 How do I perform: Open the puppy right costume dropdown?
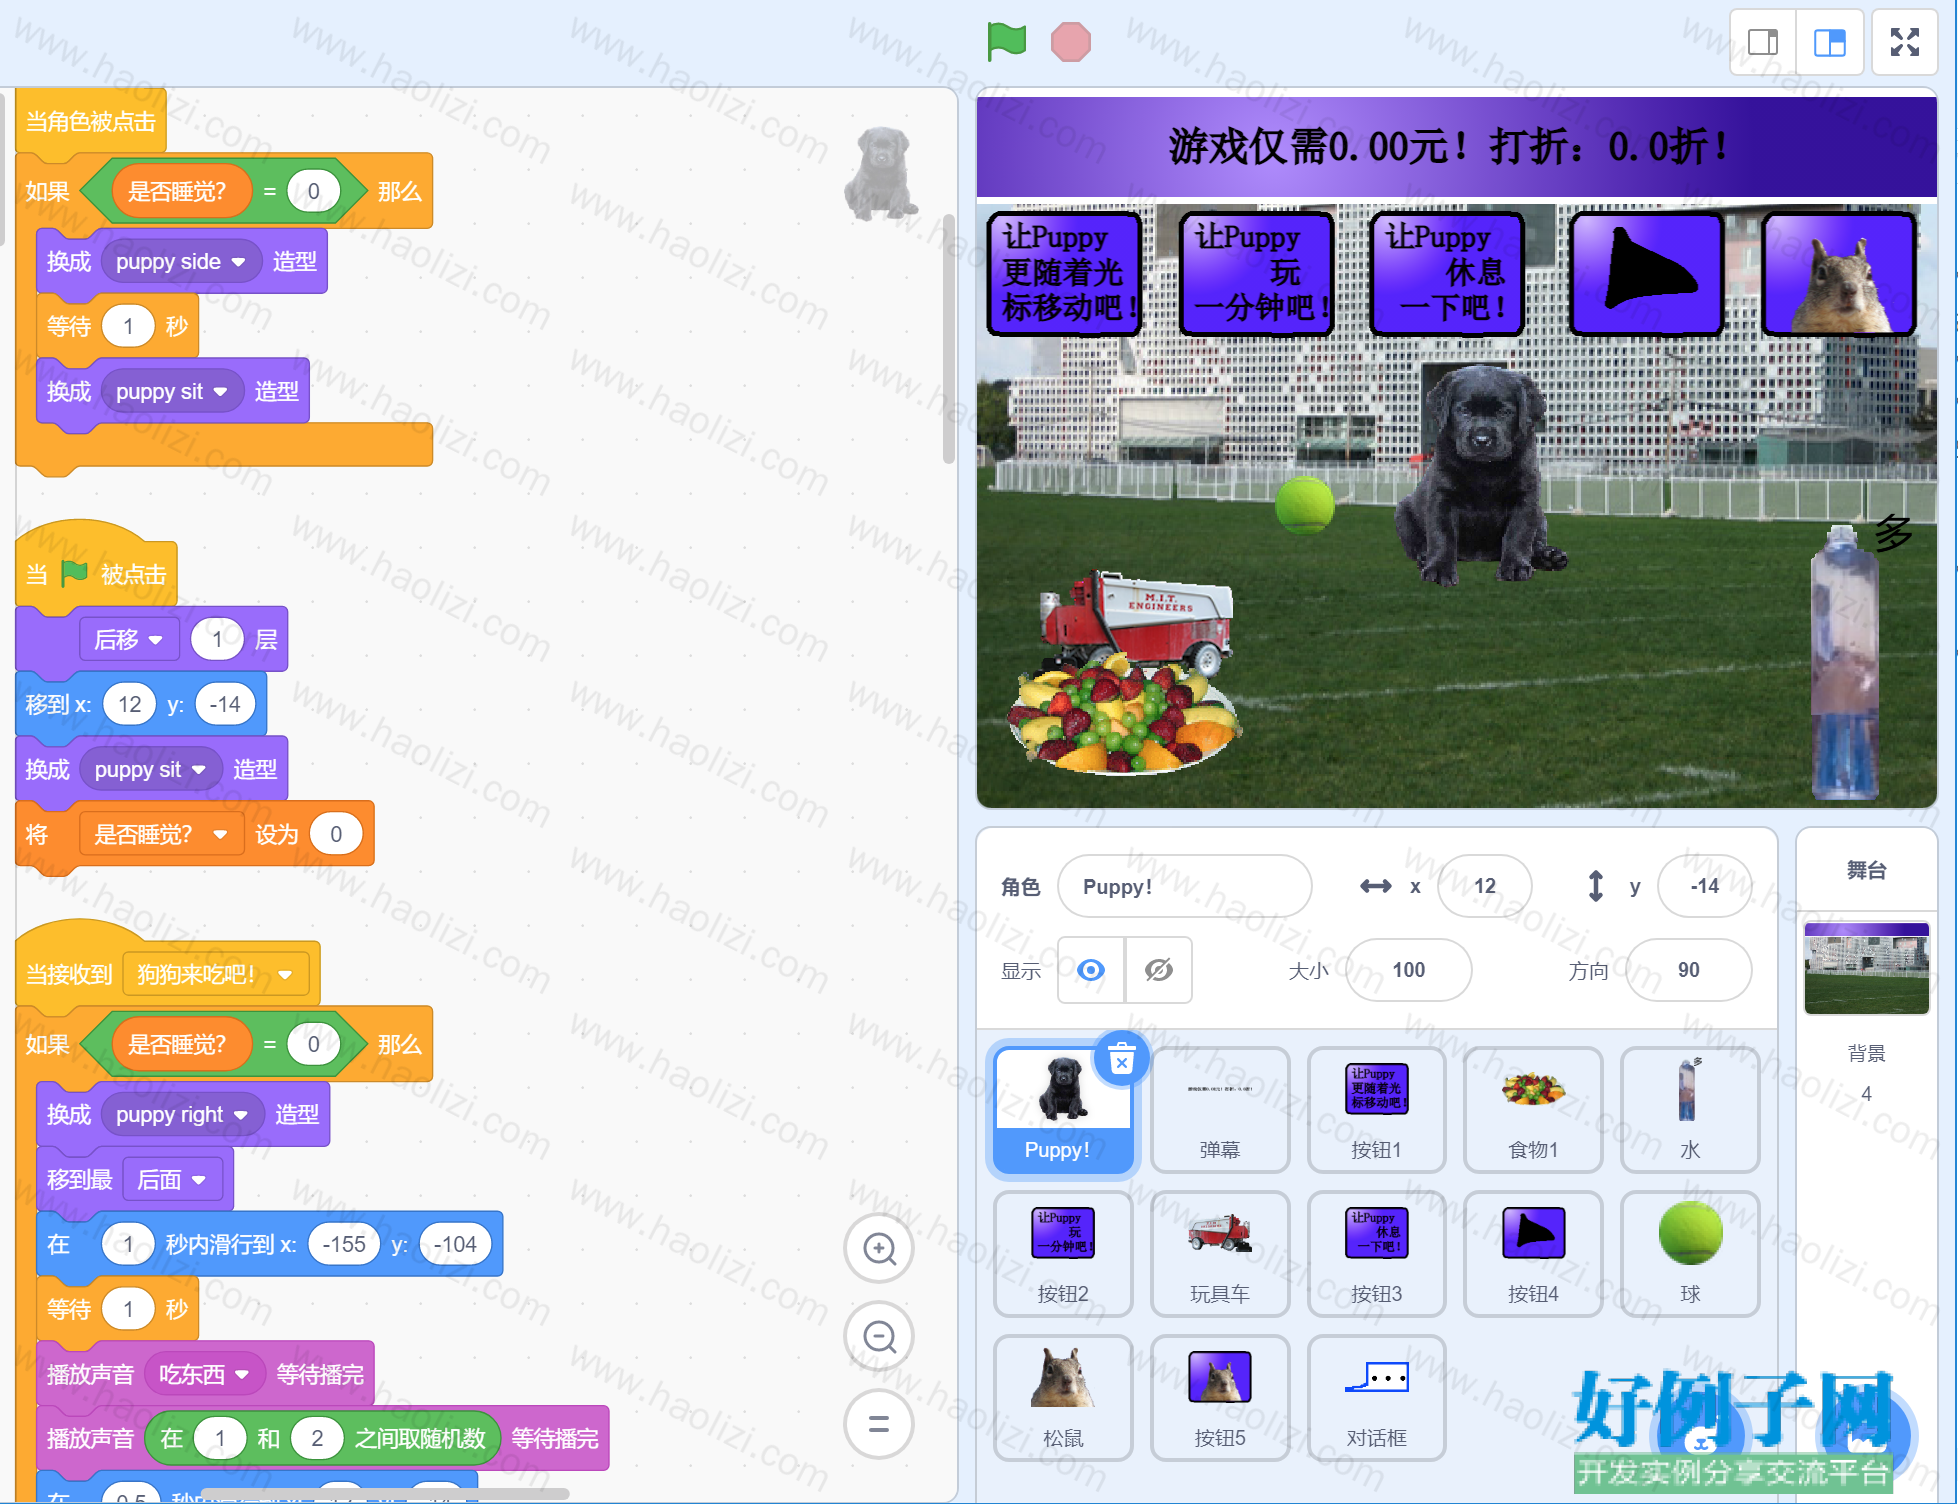(x=182, y=1115)
